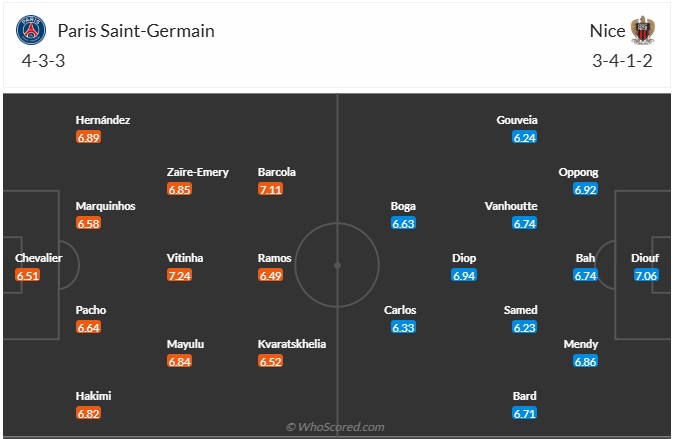Click the Paris Saint-Germain club crest
Viewport: 673px width, 439px height.
click(31, 31)
